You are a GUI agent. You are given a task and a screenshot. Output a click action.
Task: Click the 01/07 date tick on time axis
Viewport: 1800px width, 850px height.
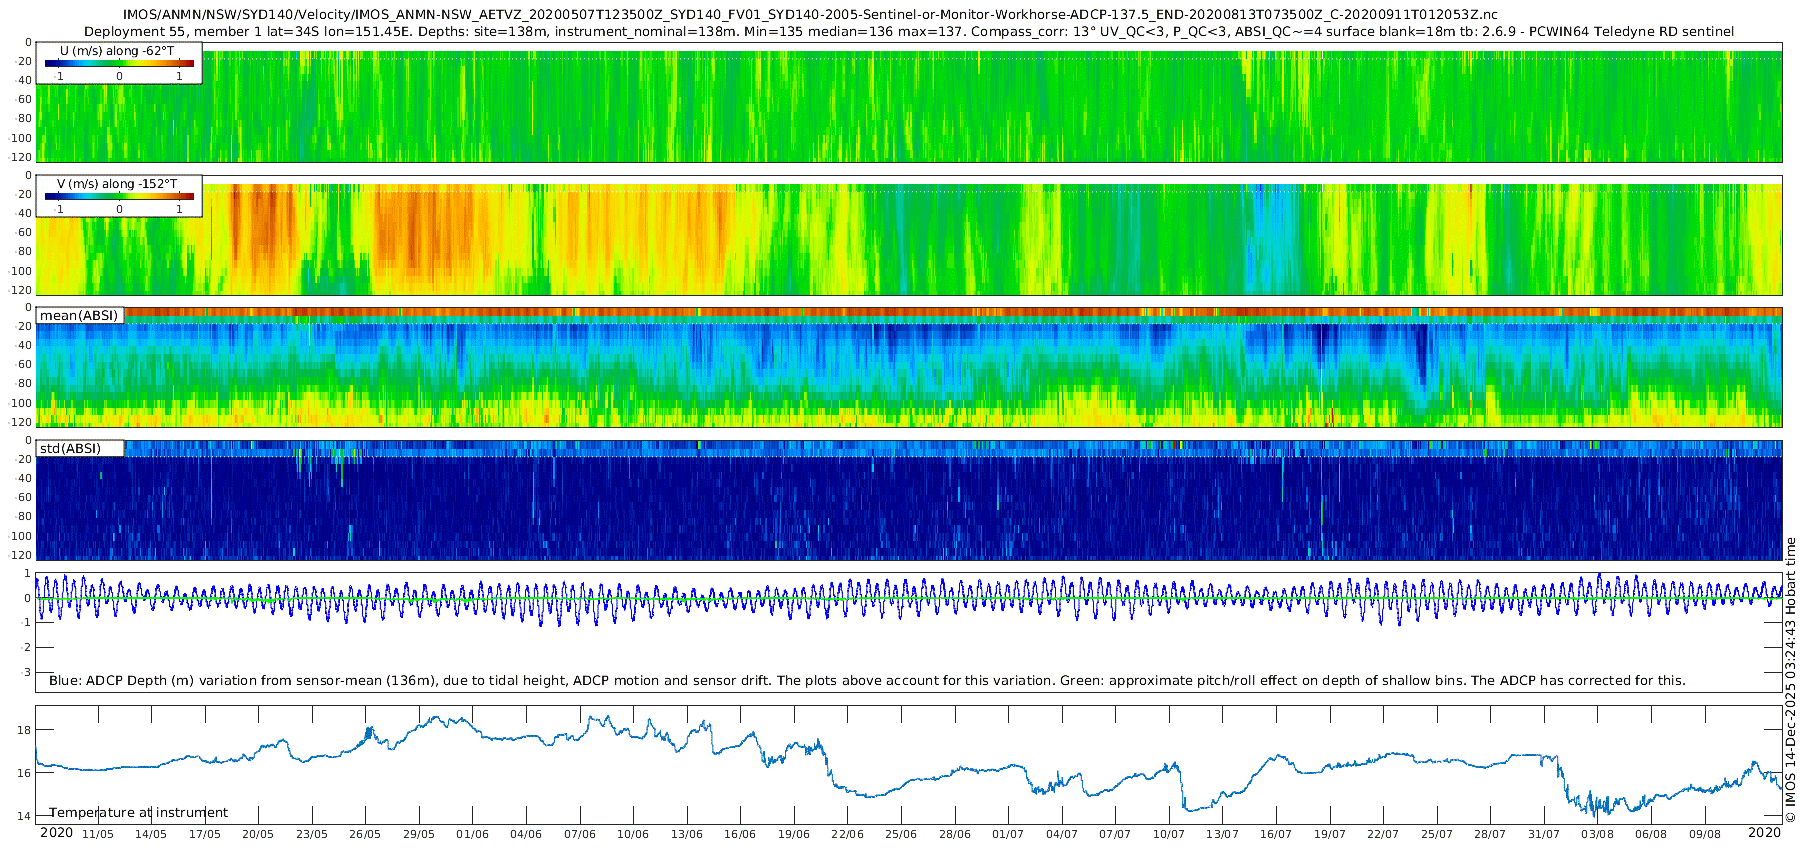coord(1007,834)
